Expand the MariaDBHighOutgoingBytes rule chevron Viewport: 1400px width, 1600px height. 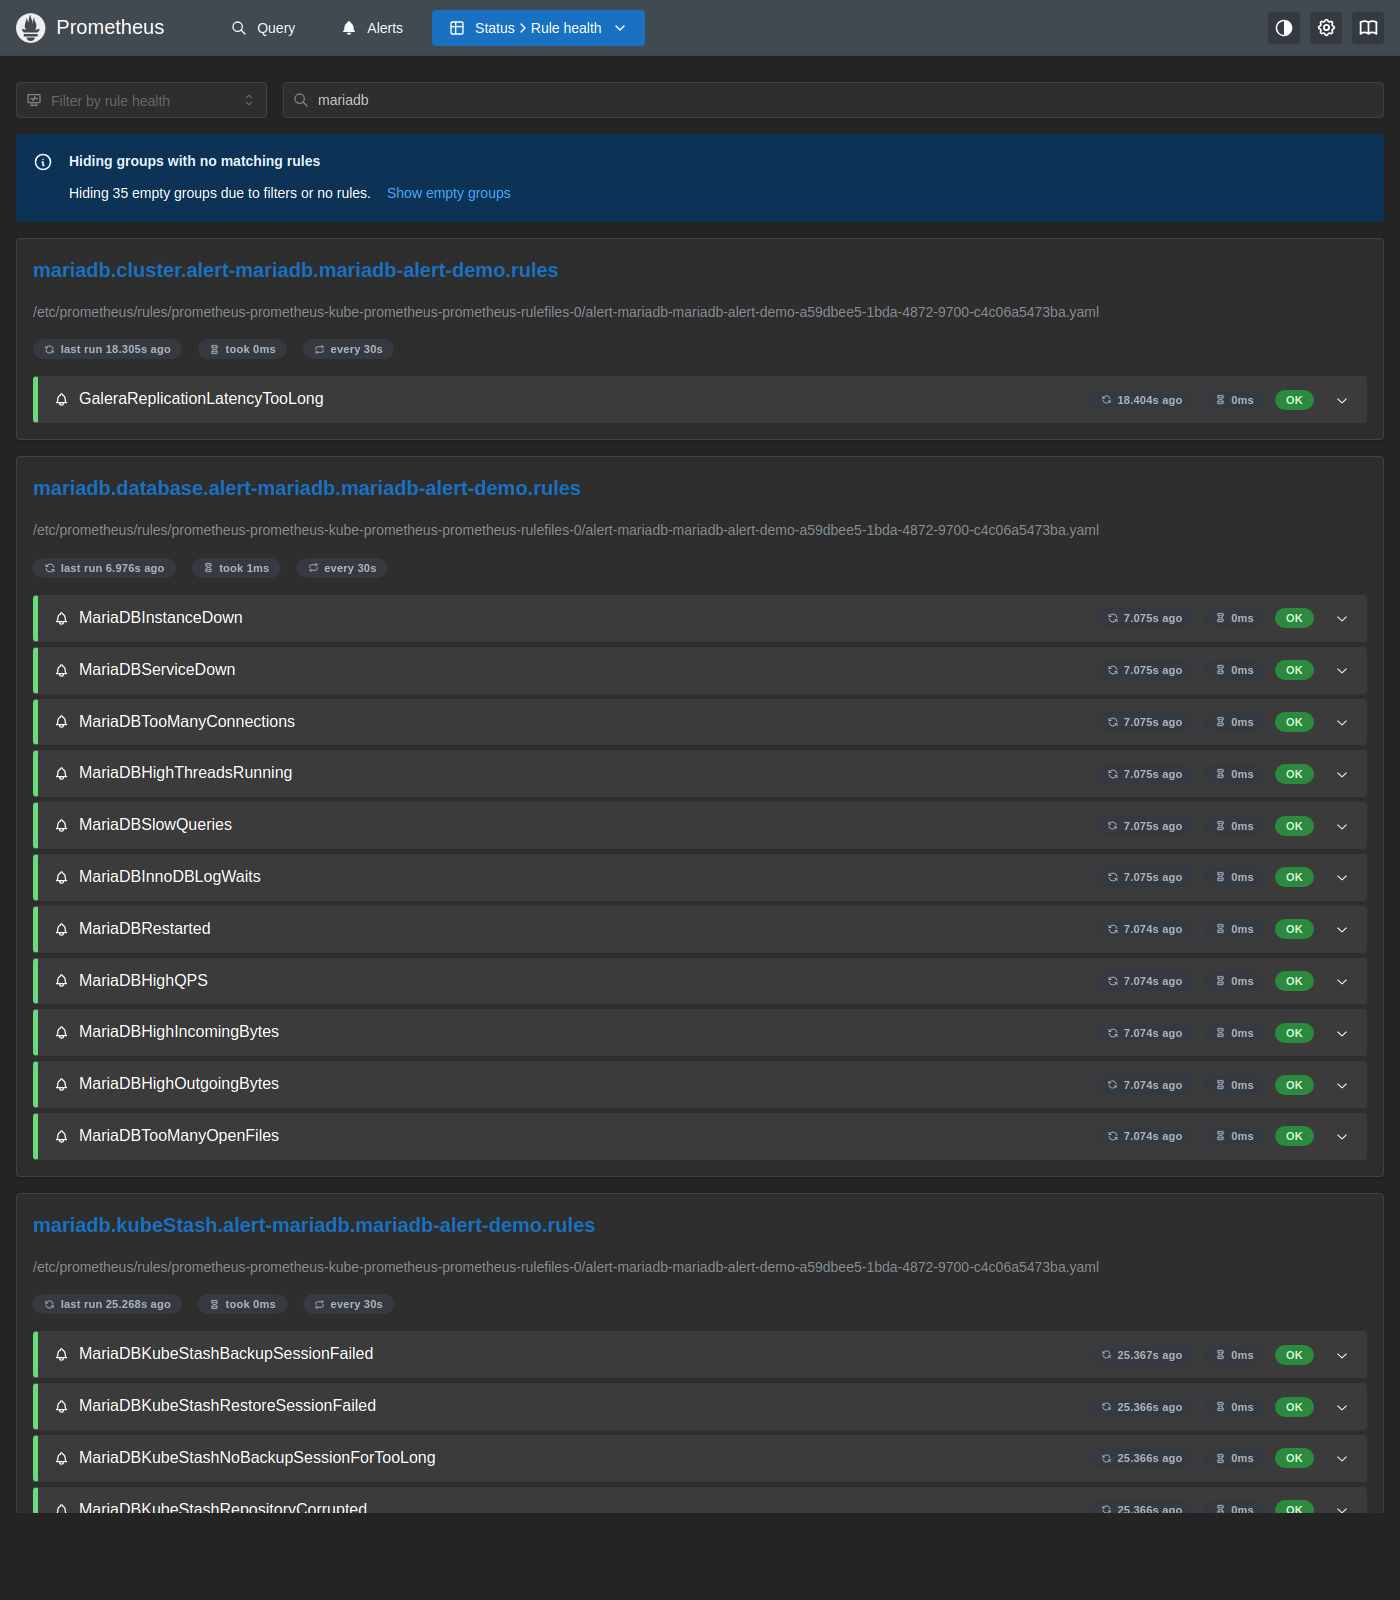(1342, 1085)
